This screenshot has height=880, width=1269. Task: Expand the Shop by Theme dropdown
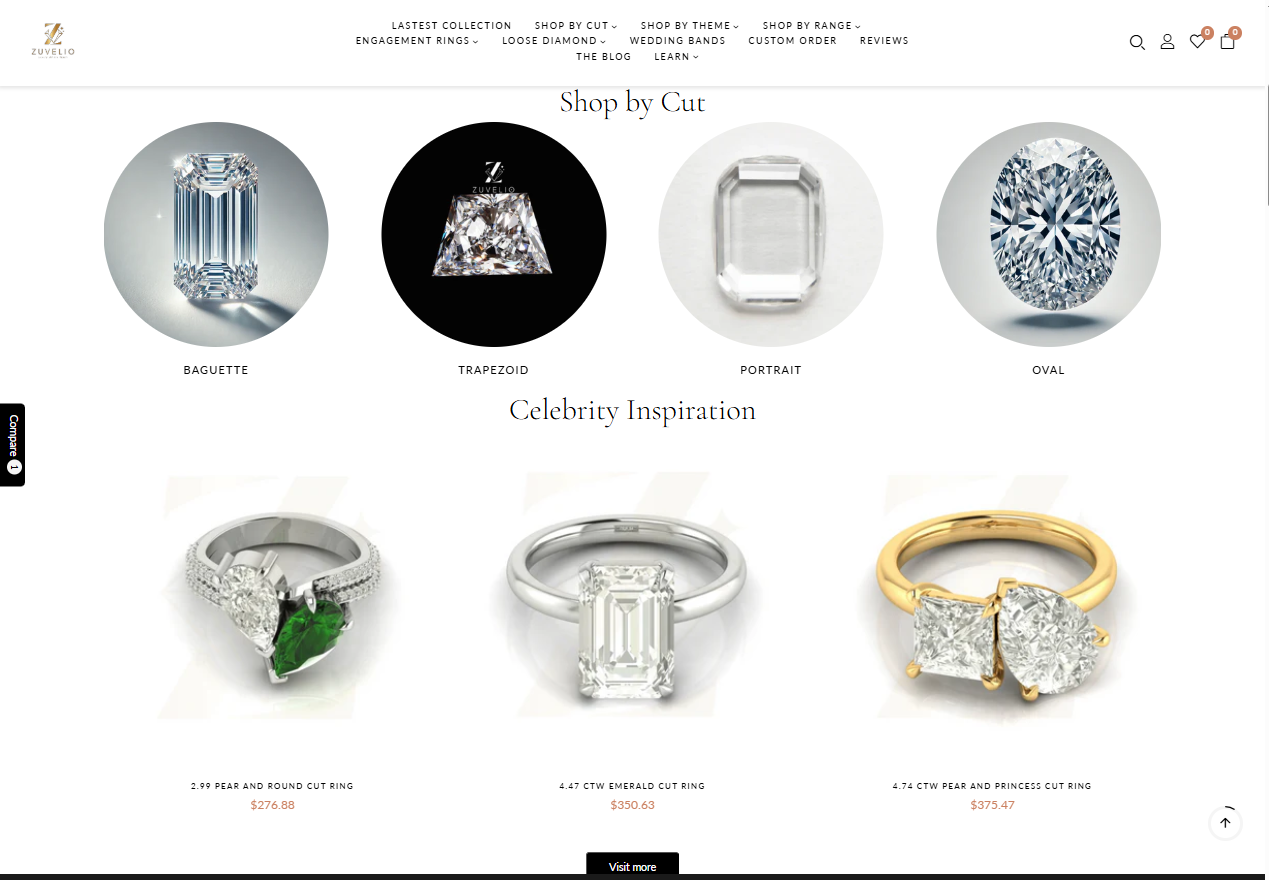click(x=690, y=25)
